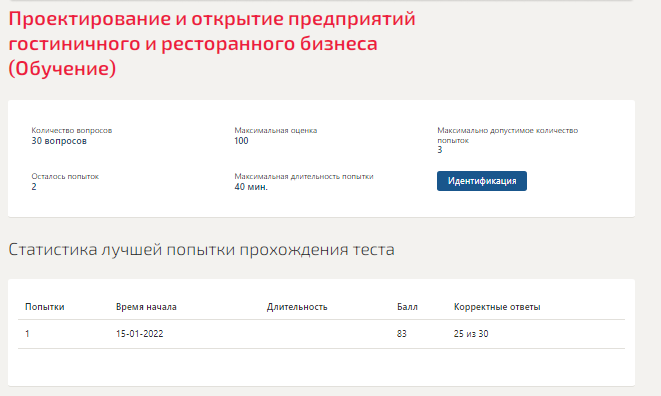Click the Максимально допустимое количество попыток label

pyautogui.click(x=508, y=135)
